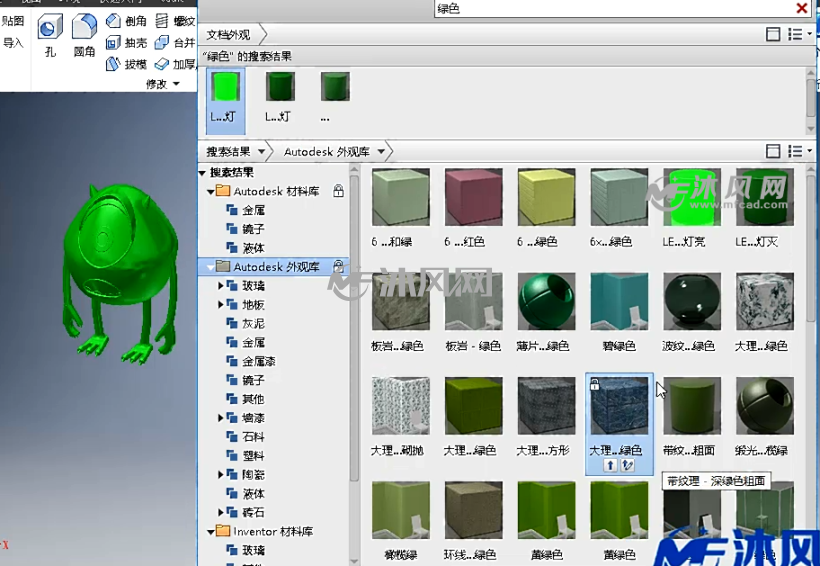Screen dimensions: 820x566
Task: Select the 板岩..绿色 slate appearance
Action: coord(400,302)
